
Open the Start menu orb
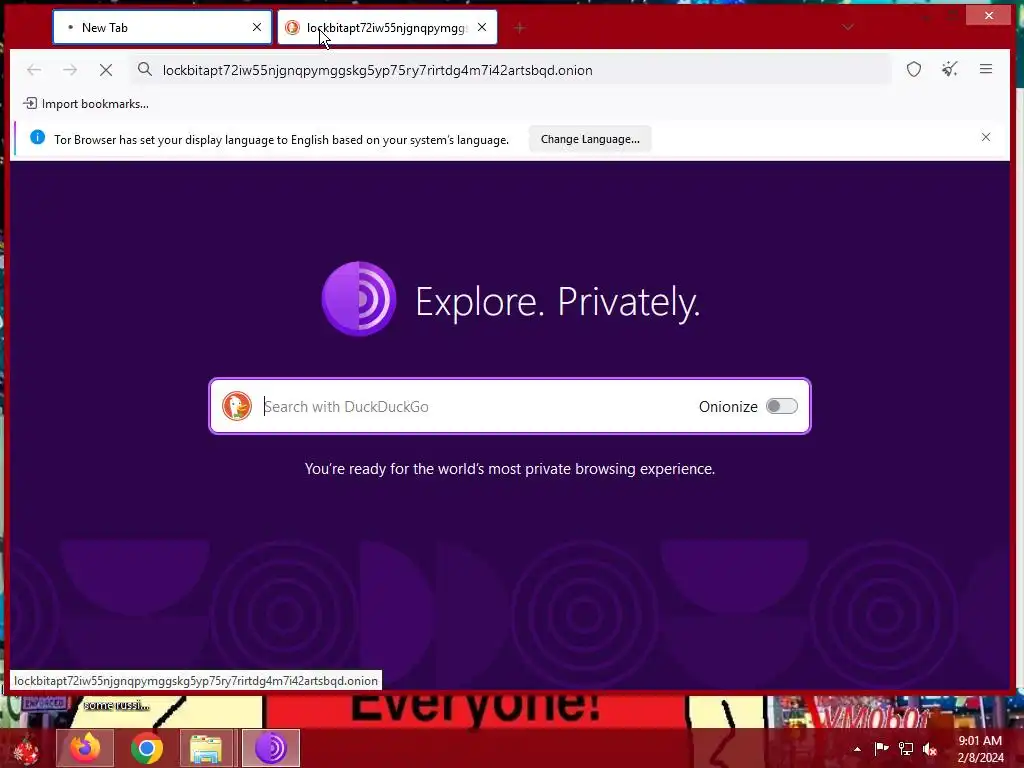click(x=26, y=749)
